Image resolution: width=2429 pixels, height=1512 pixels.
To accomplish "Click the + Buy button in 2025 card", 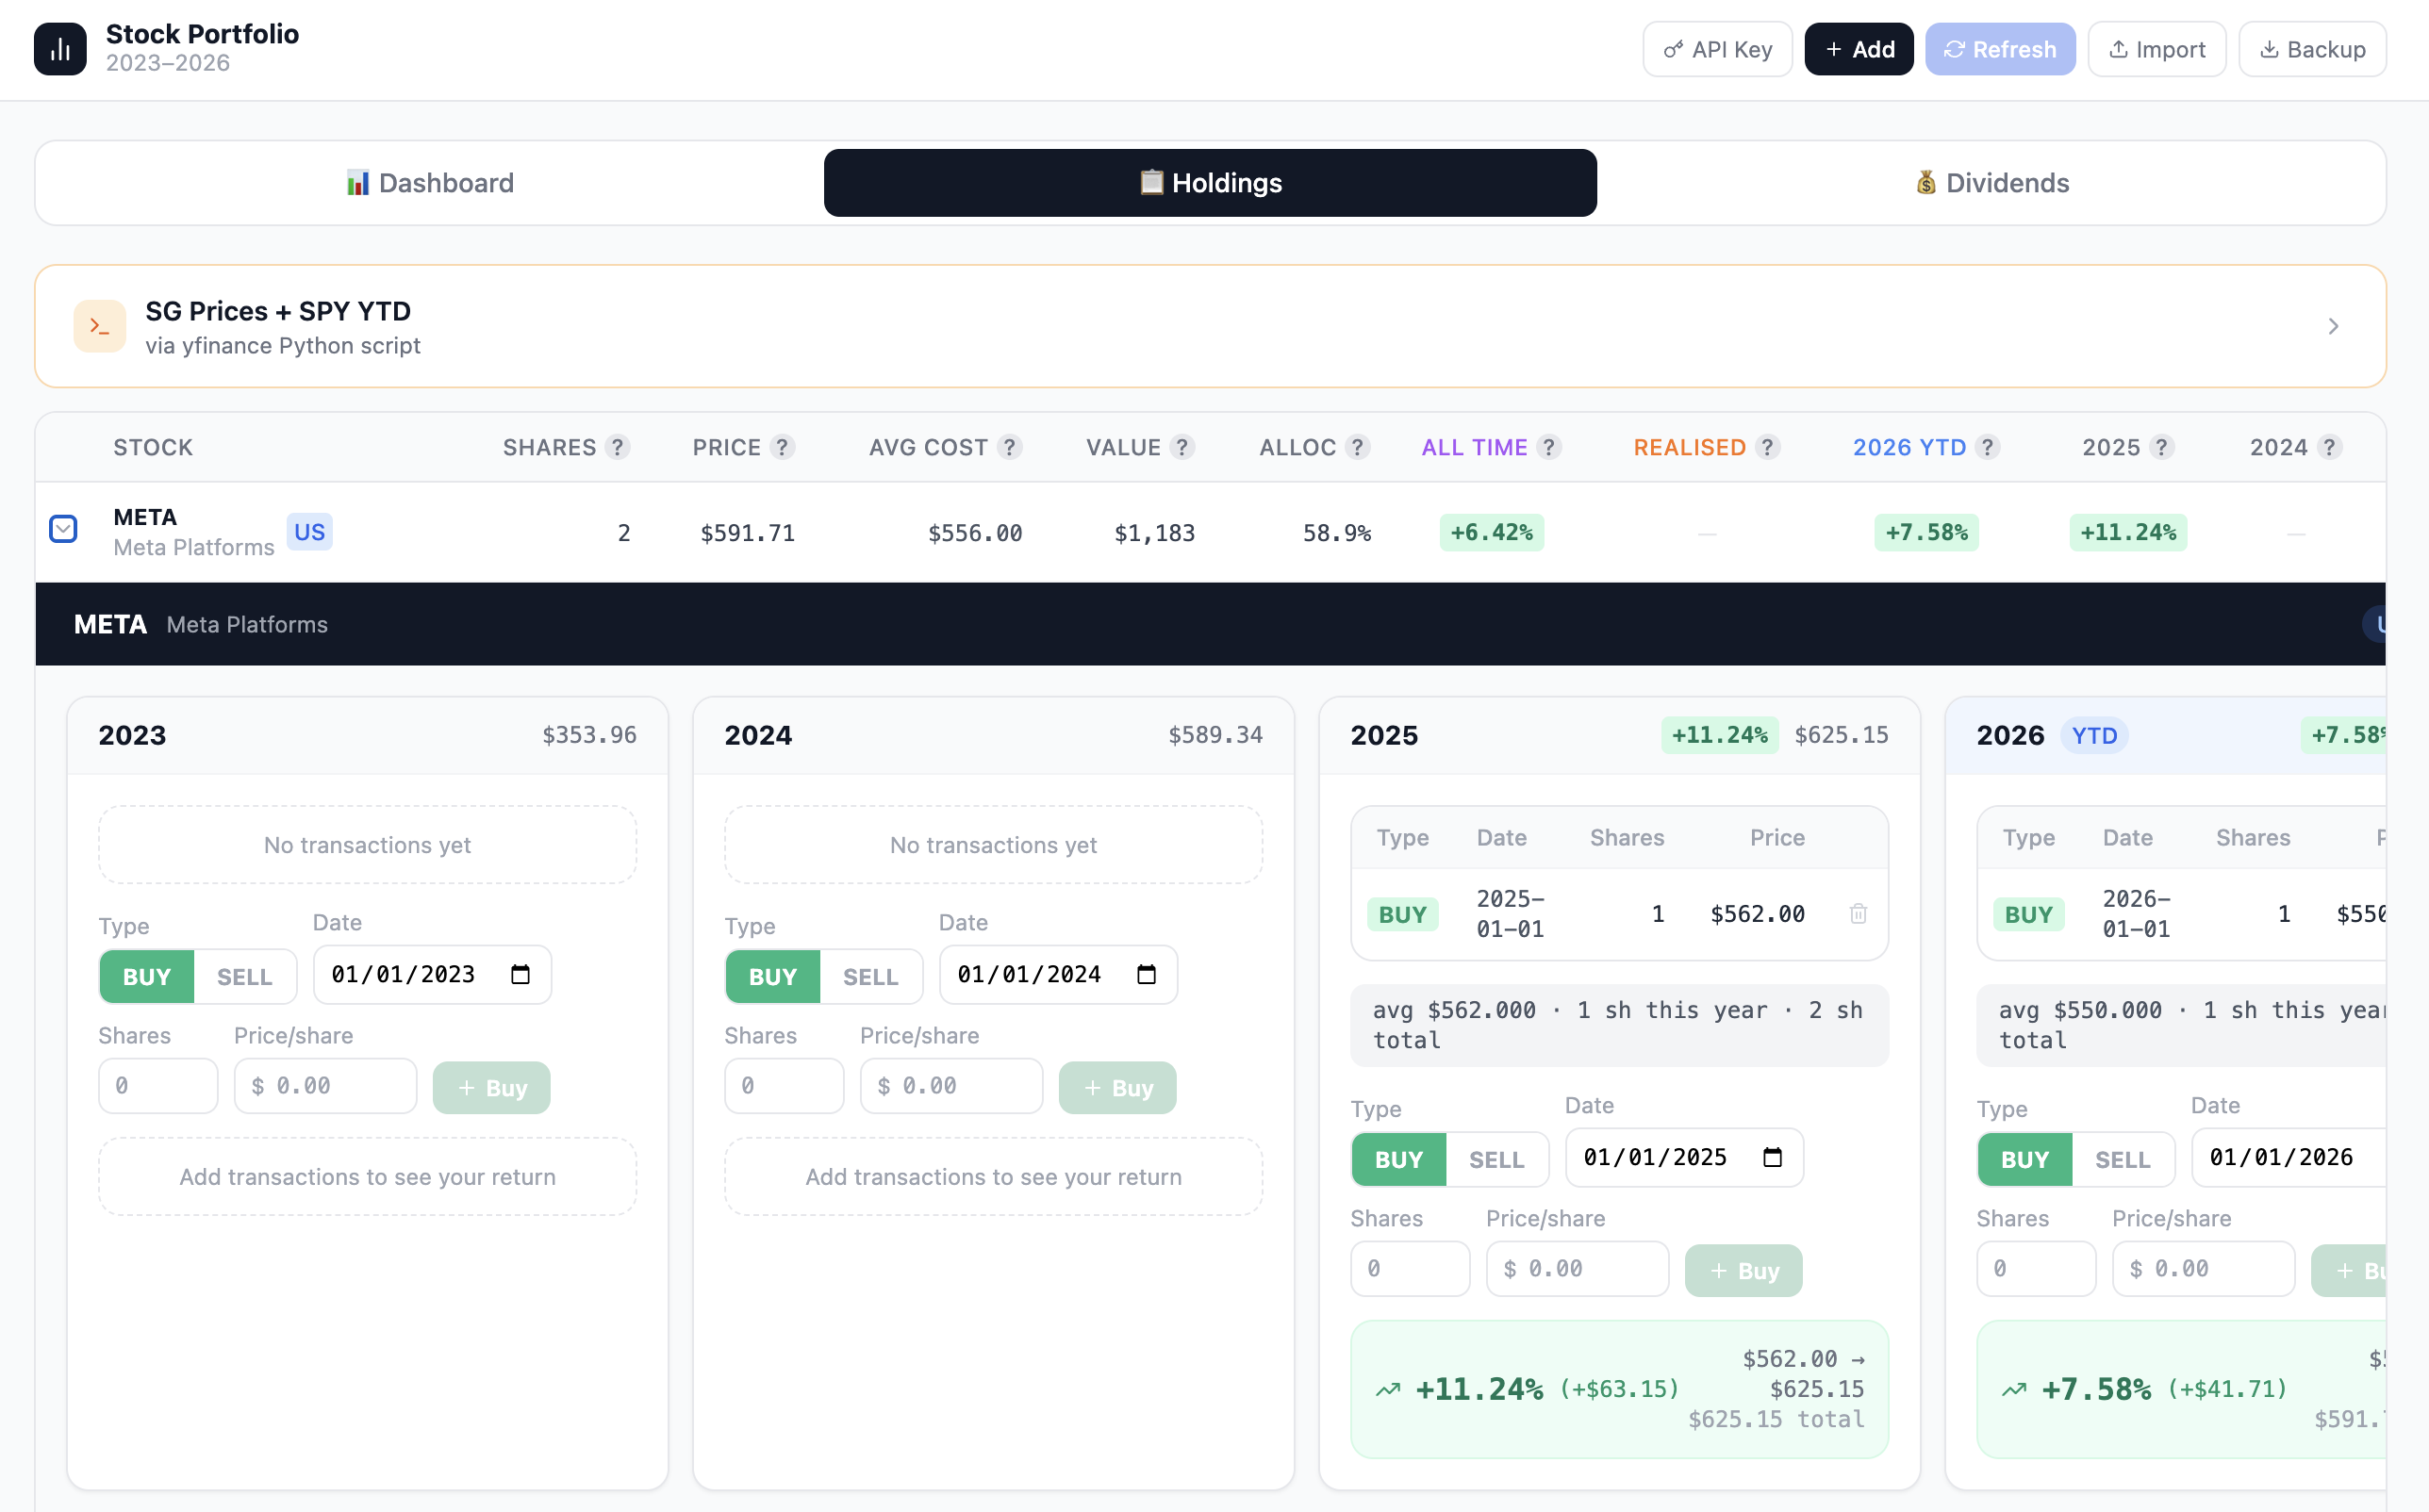I will pyautogui.click(x=1743, y=1270).
